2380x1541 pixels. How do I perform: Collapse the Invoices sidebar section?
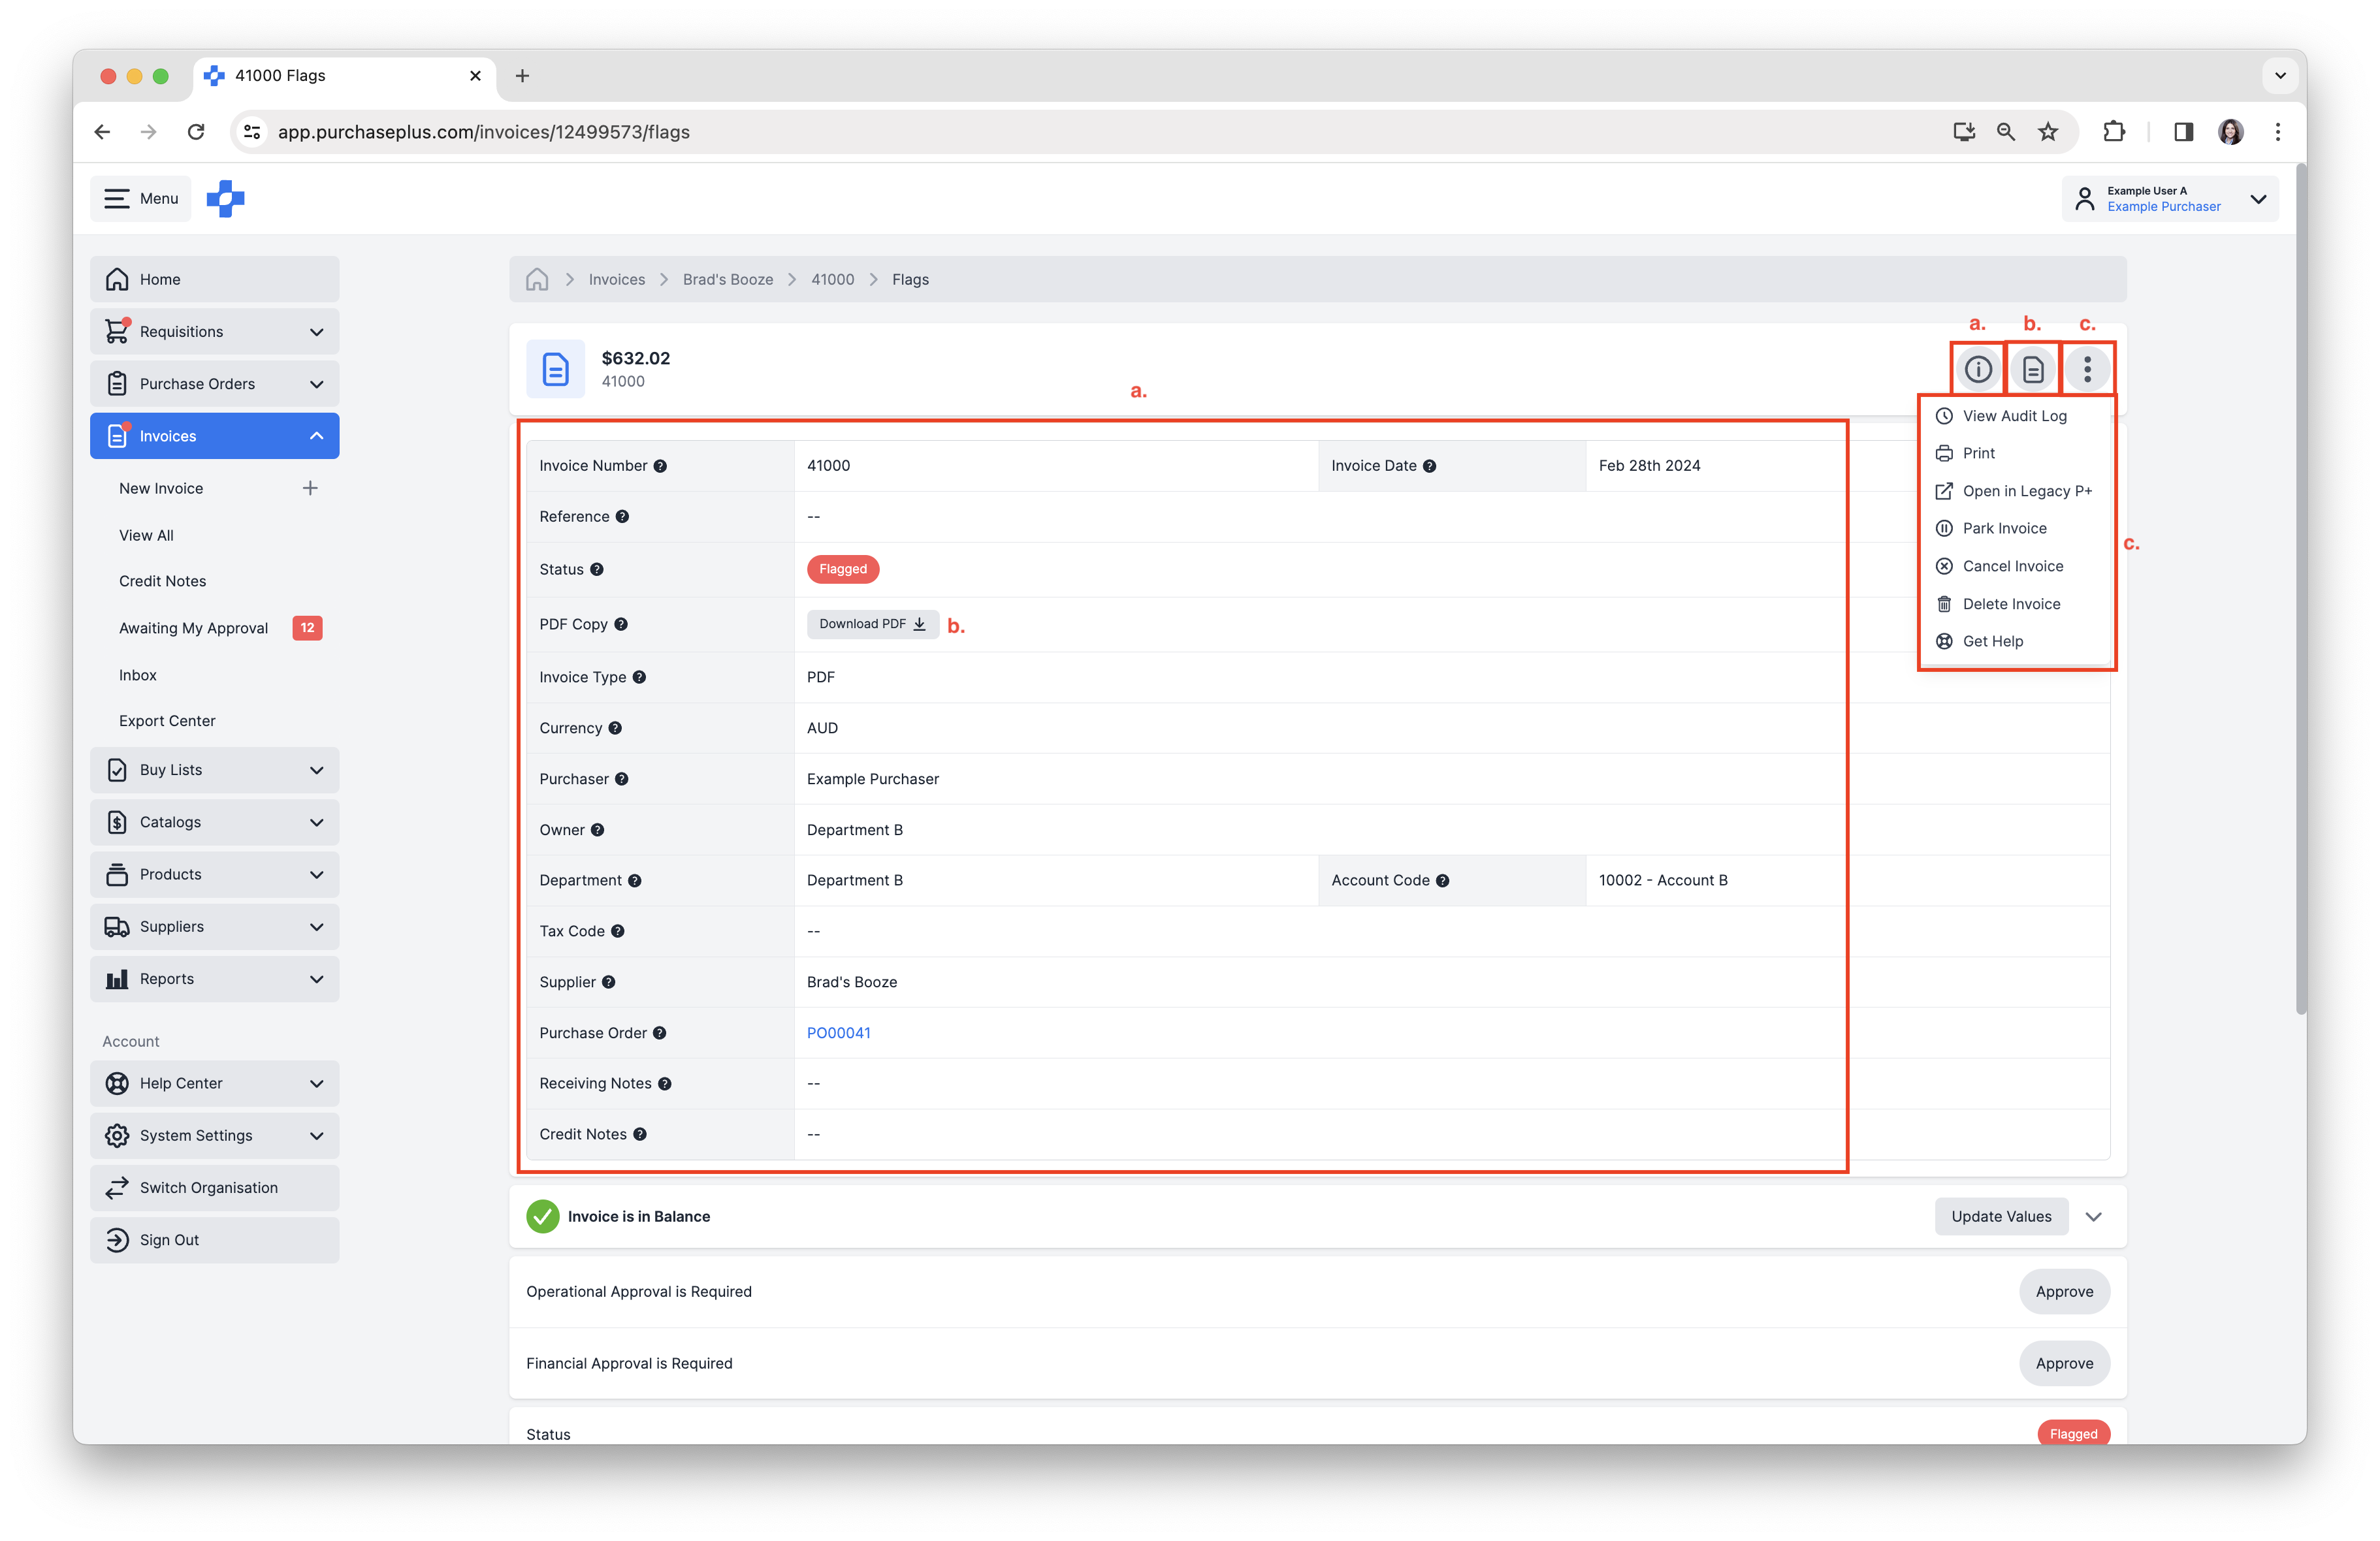coord(214,436)
